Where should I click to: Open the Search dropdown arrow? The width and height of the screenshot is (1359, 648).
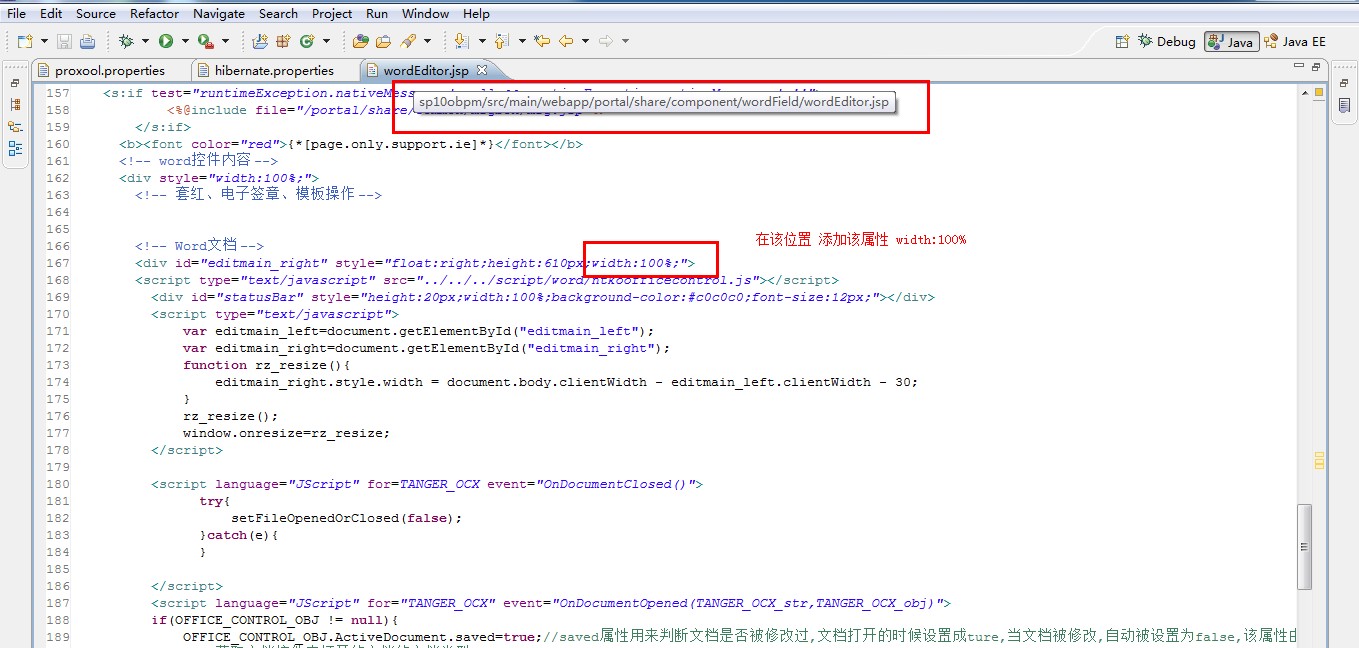pyautogui.click(x=427, y=41)
